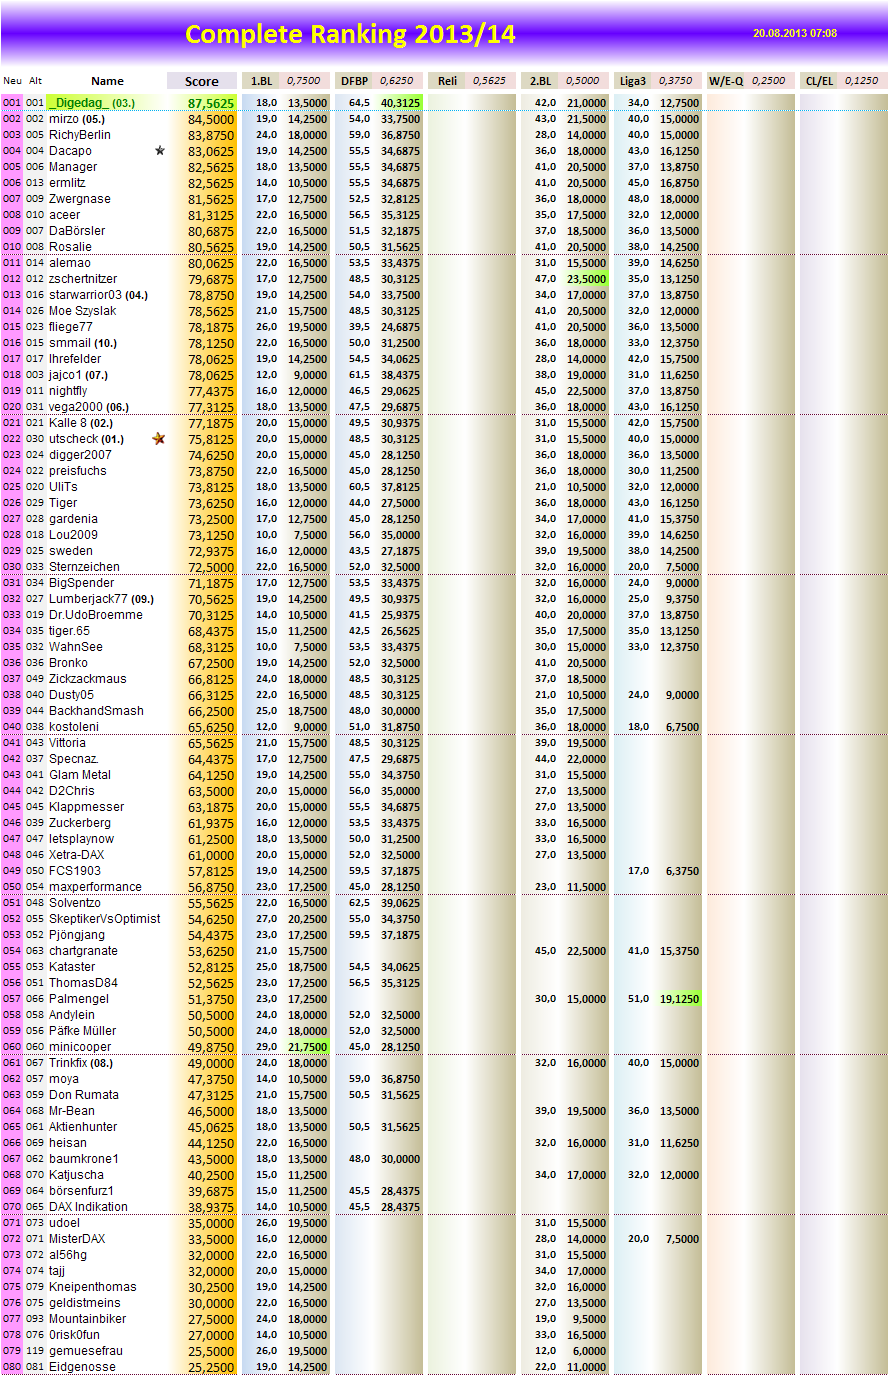Viewport: 888px width, 1375px height.
Task: Click the green highlighted value 23,5000
Action: tap(586, 279)
